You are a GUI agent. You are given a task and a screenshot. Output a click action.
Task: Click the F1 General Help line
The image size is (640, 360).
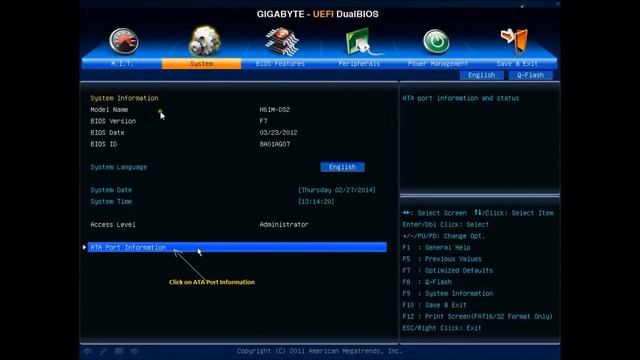pyautogui.click(x=436, y=247)
